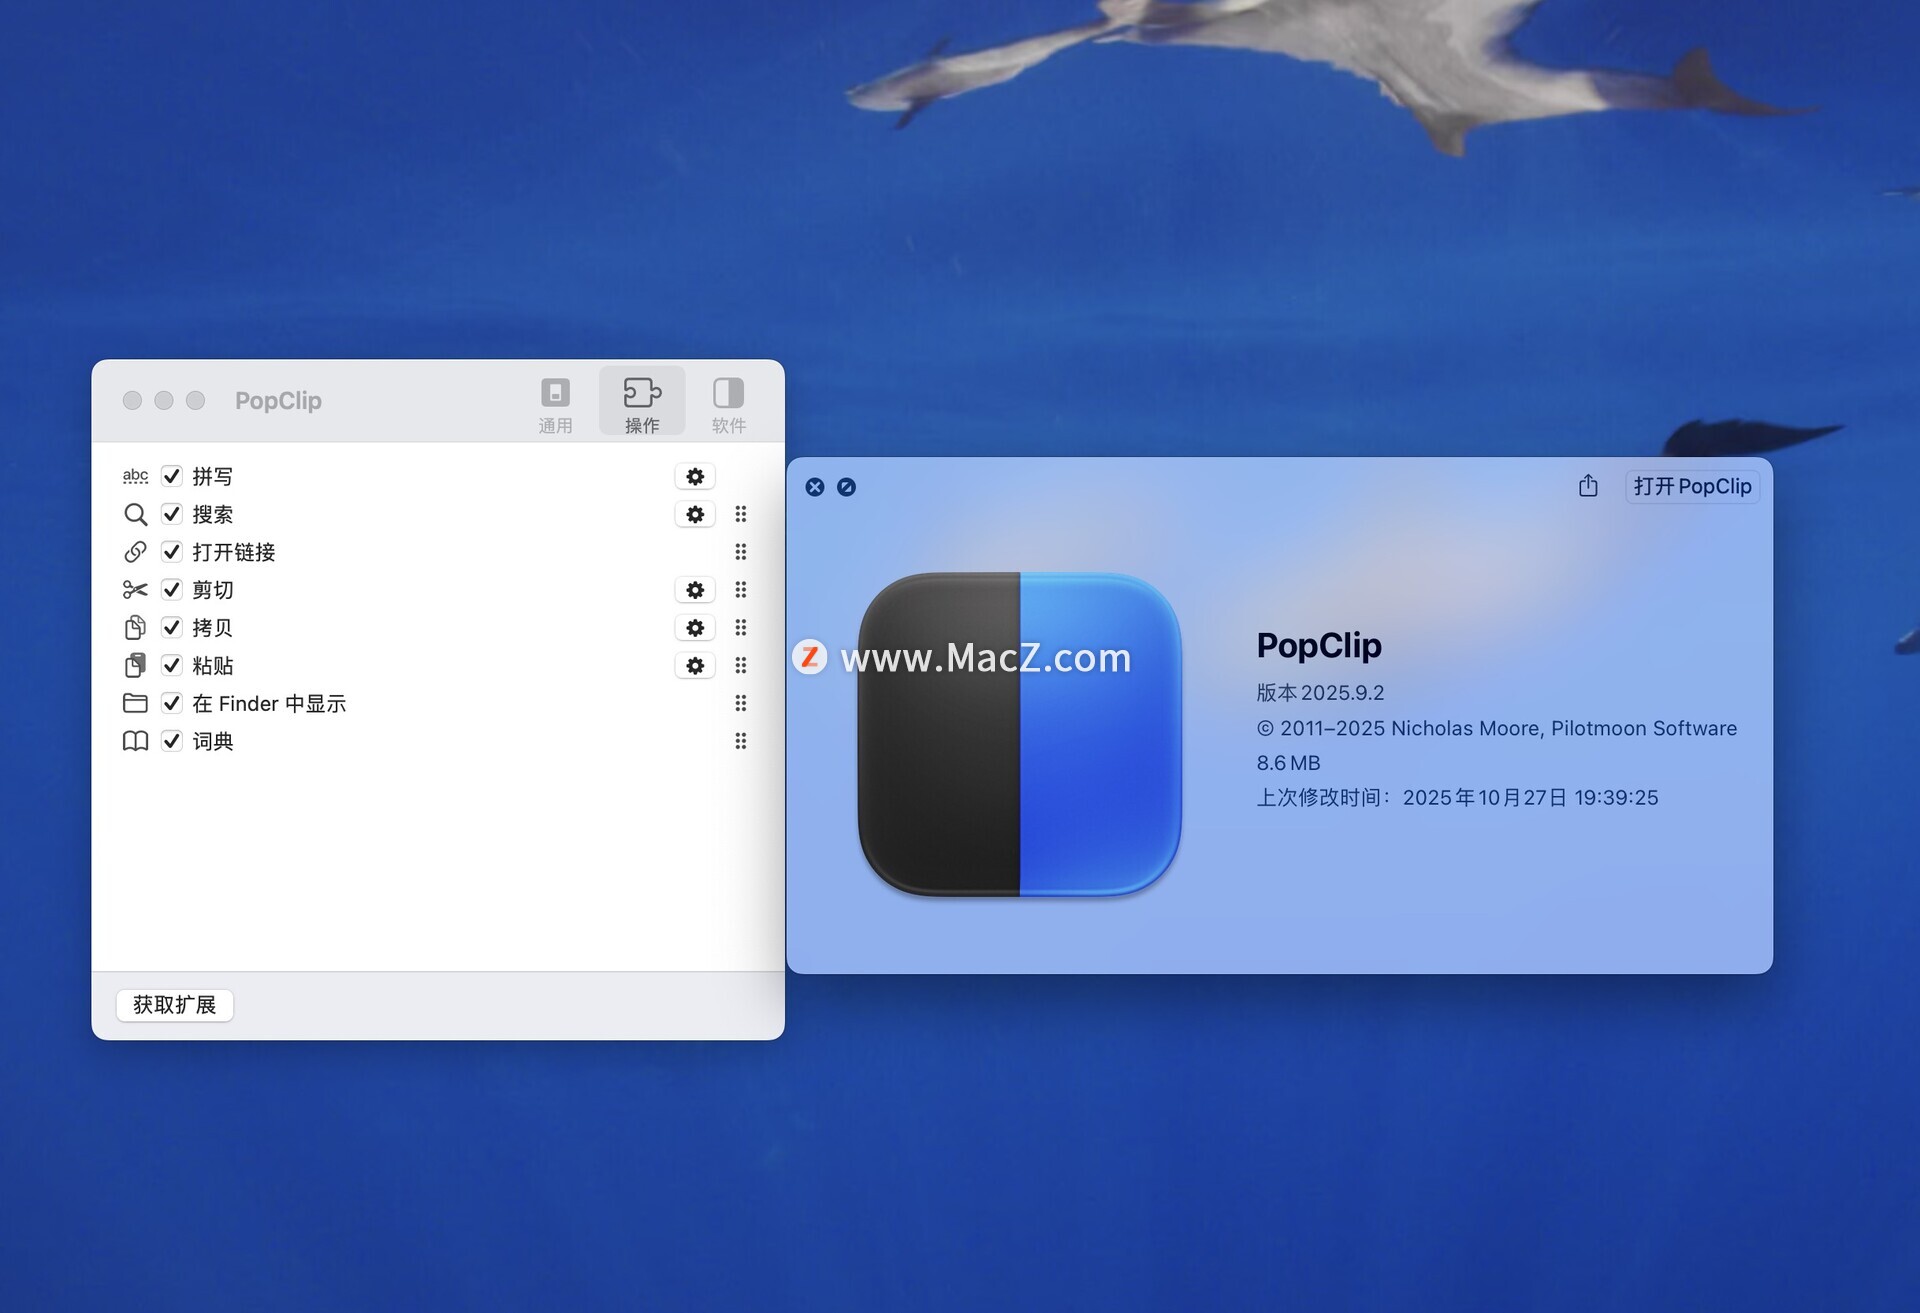
Task: Click the 获取扩展 button
Action: click(175, 1005)
